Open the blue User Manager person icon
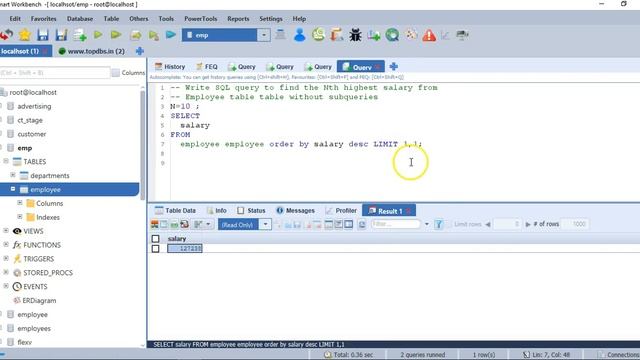640x360 pixels. 300,35
